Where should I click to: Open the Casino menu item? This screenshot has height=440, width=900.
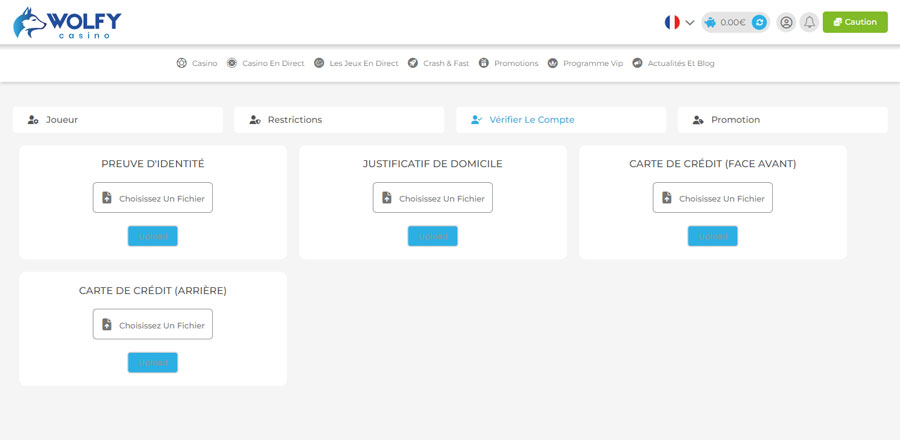(x=197, y=63)
